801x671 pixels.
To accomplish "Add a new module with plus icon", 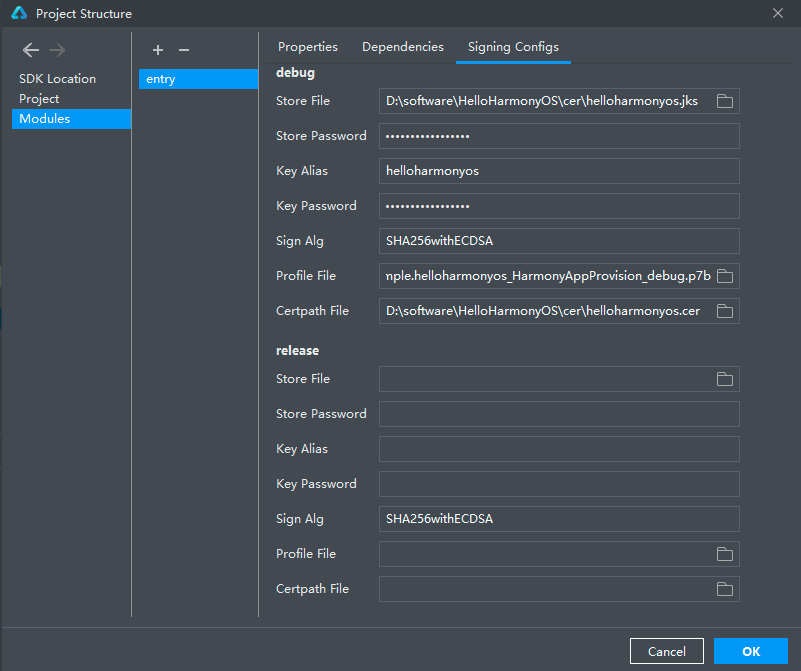I will click(x=158, y=50).
